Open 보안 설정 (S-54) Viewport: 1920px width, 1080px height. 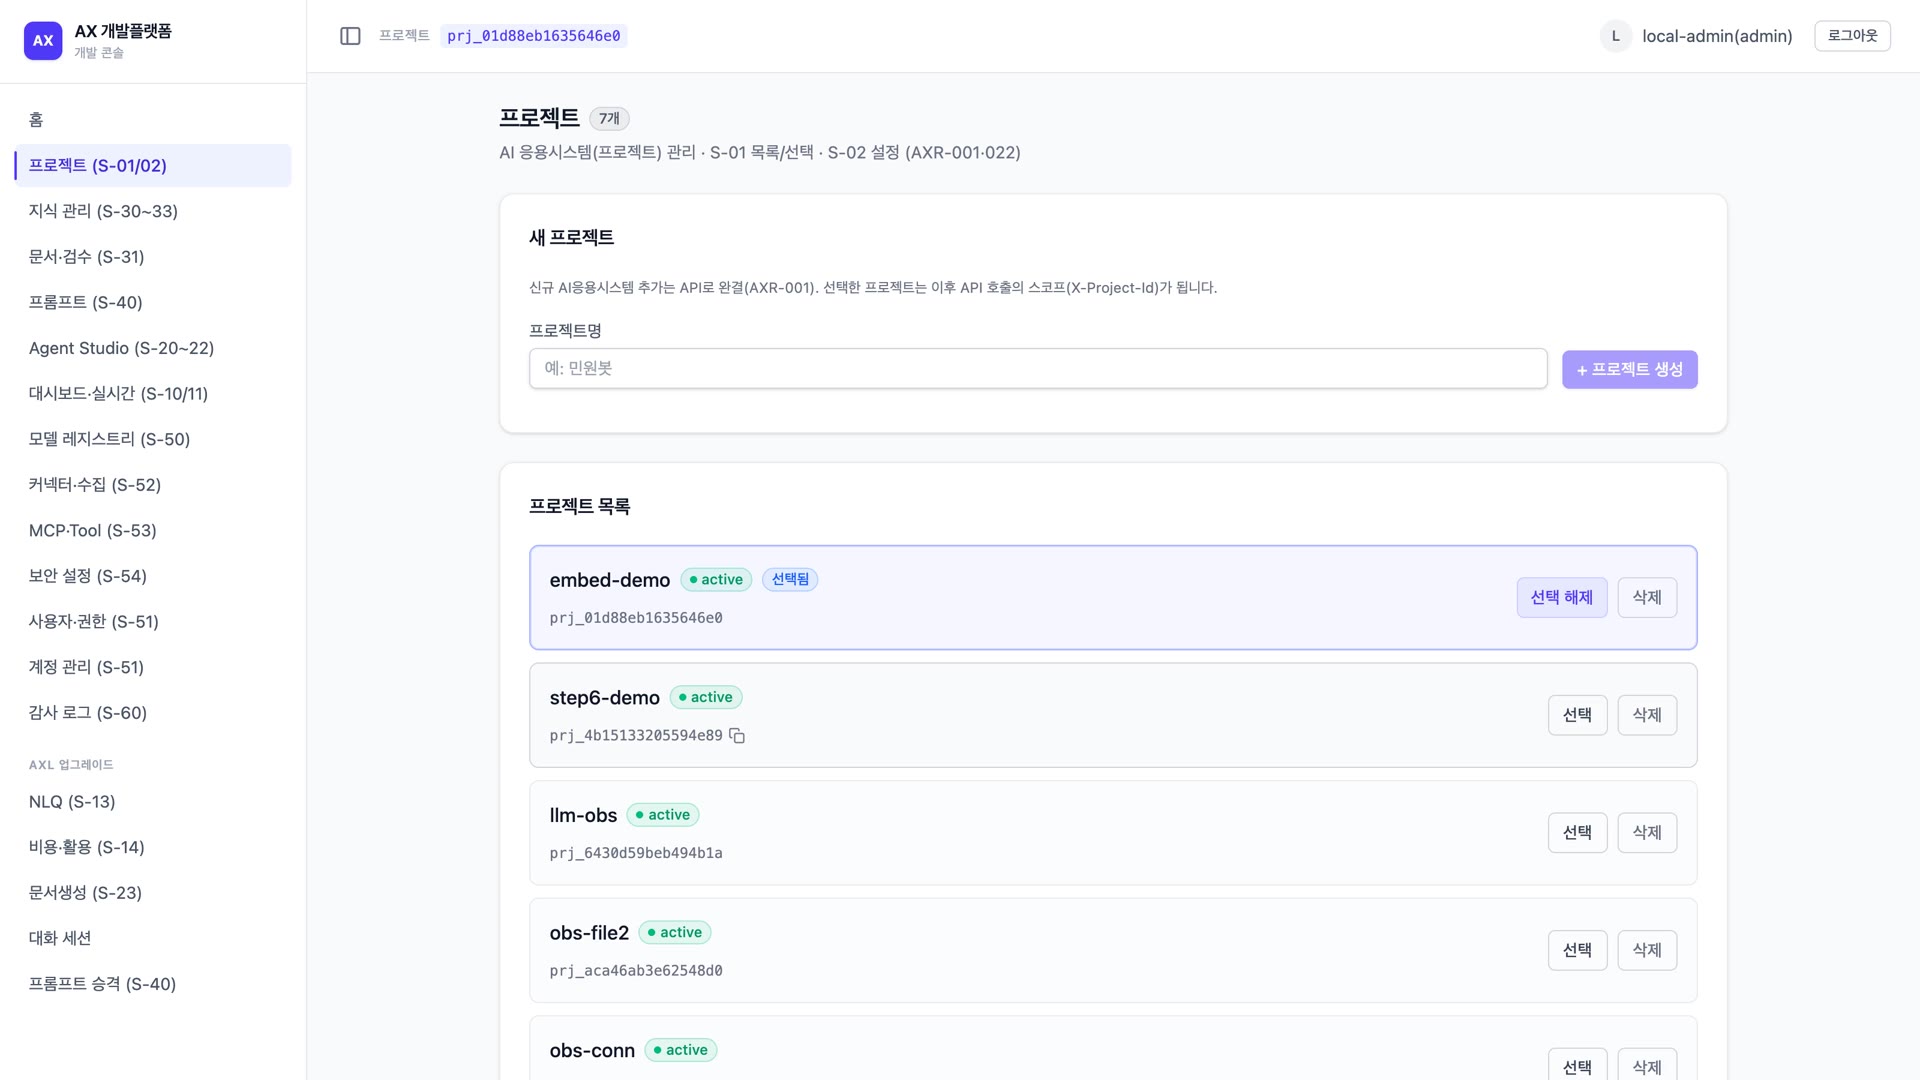point(153,576)
